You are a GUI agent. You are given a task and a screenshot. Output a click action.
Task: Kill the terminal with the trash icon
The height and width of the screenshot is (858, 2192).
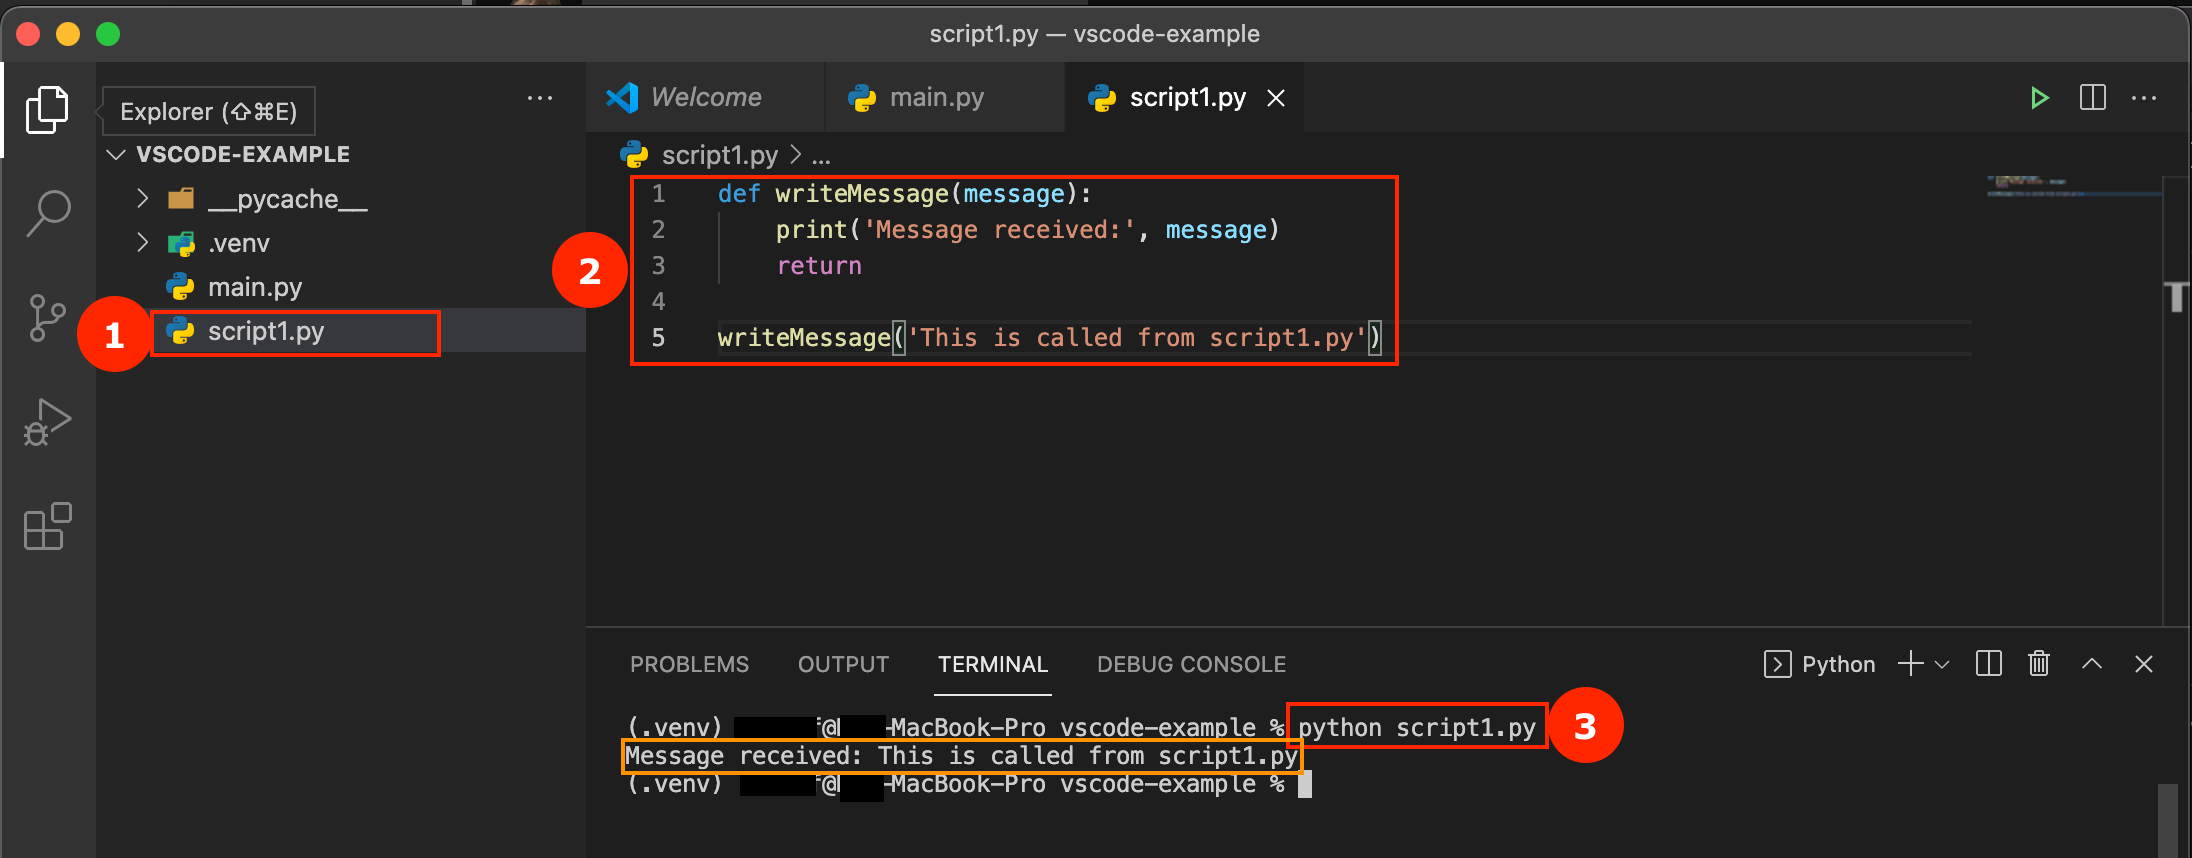pos(2039,664)
